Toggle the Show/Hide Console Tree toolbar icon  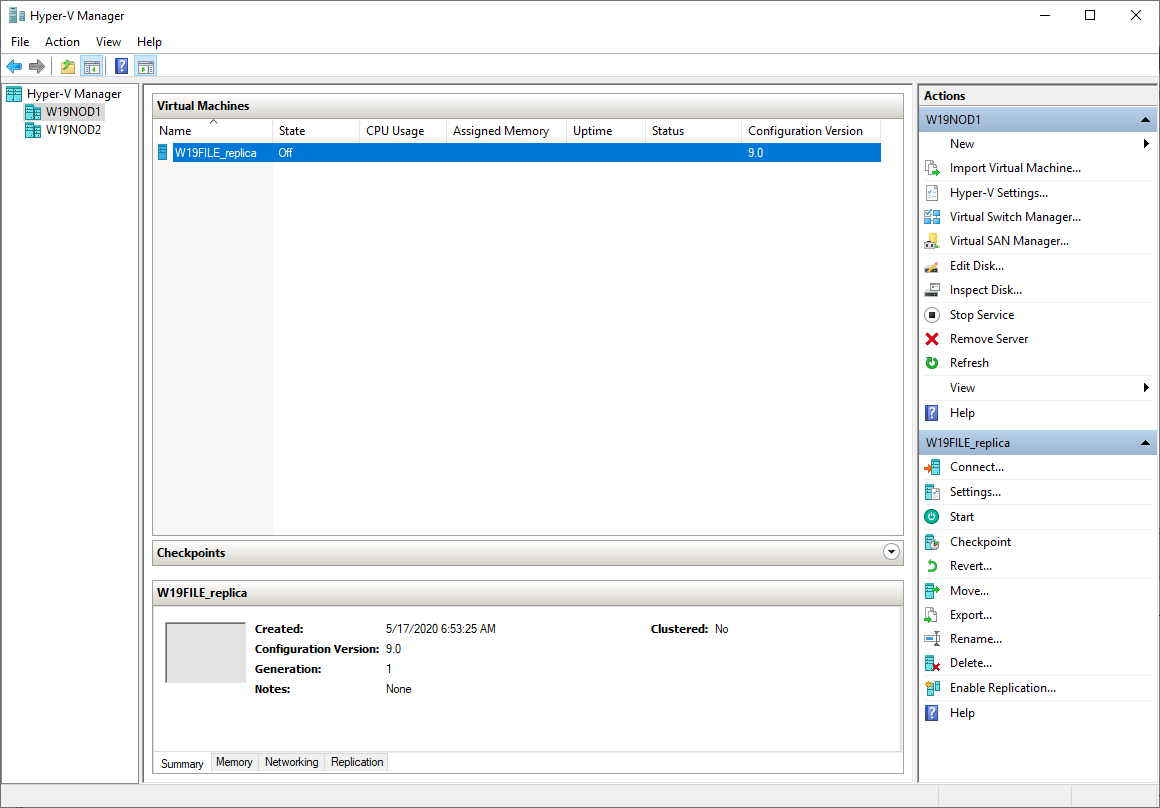point(91,67)
